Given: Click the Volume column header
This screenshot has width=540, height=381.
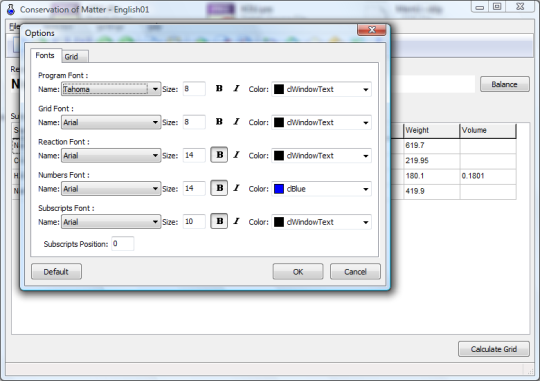Looking at the screenshot, I should click(488, 131).
